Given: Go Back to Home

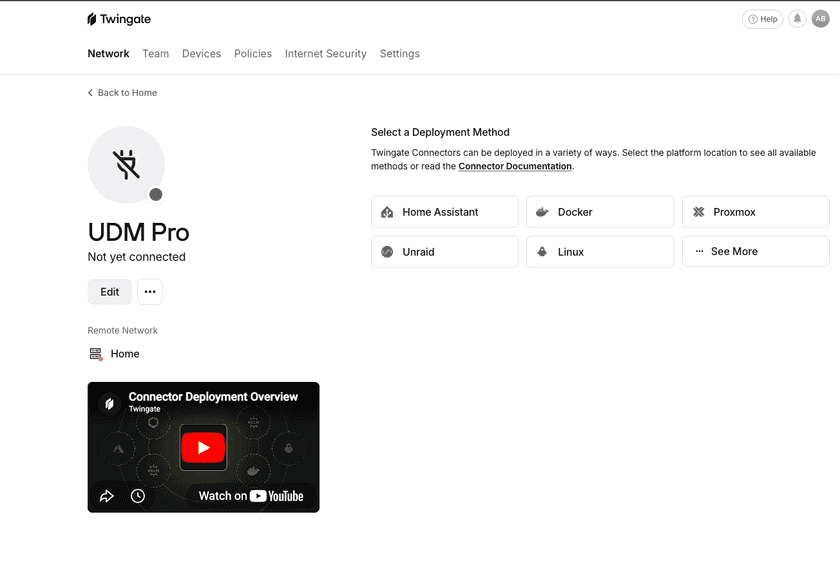Looking at the screenshot, I should 122,93.
